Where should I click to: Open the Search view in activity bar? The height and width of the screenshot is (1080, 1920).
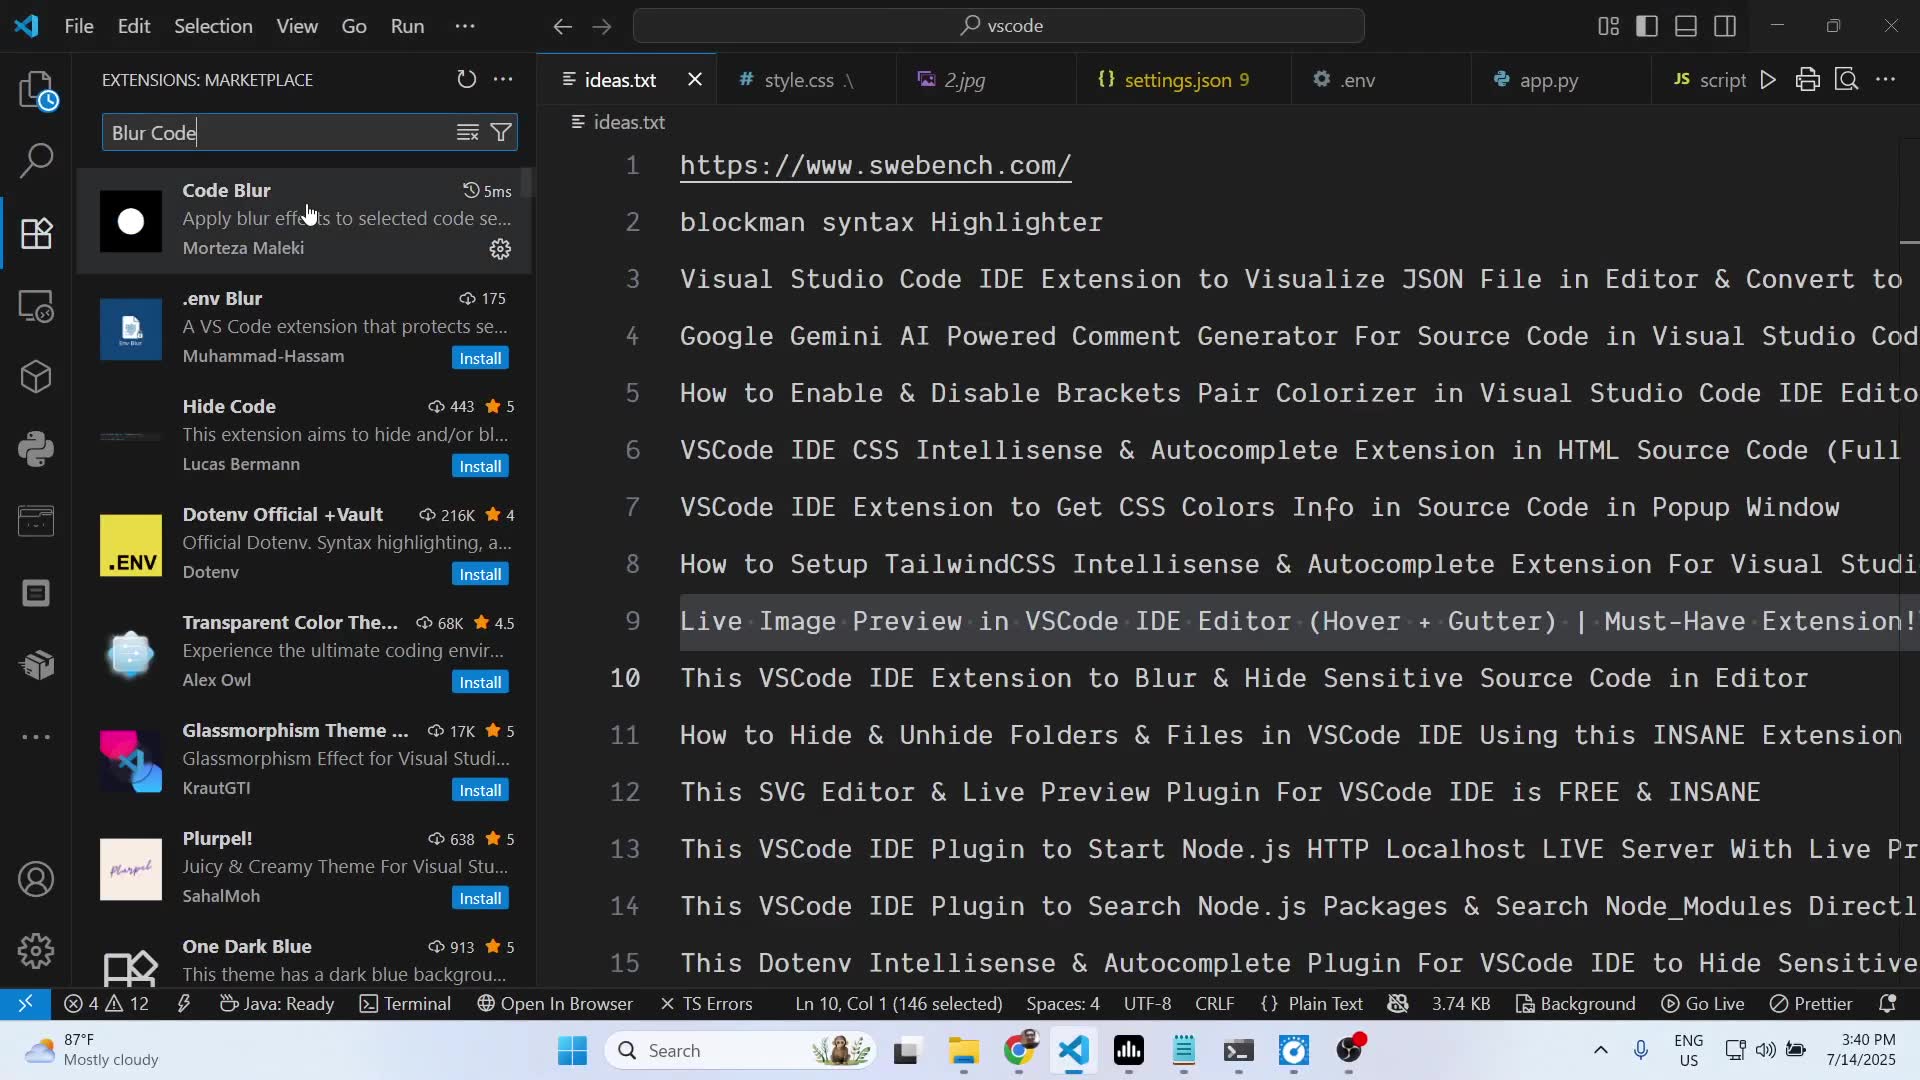[x=37, y=160]
